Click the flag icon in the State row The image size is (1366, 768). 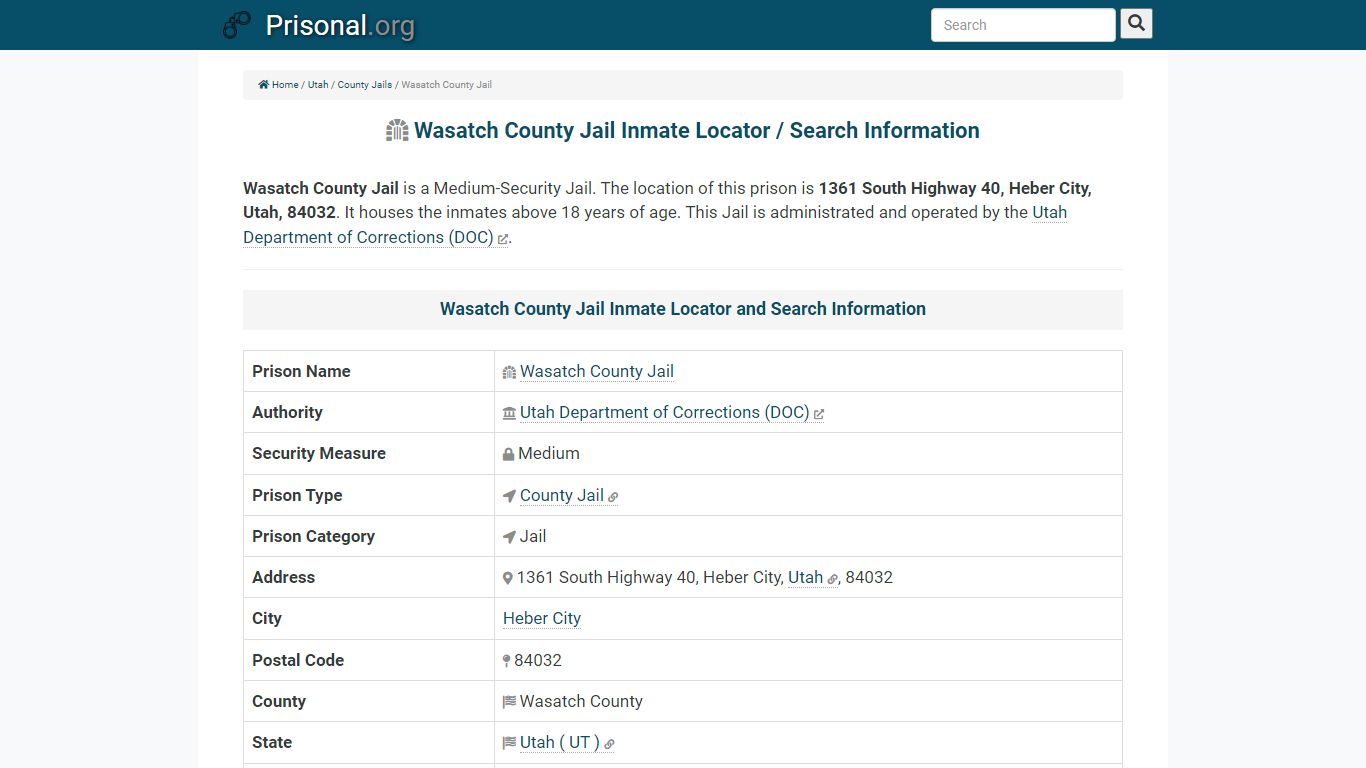(509, 743)
